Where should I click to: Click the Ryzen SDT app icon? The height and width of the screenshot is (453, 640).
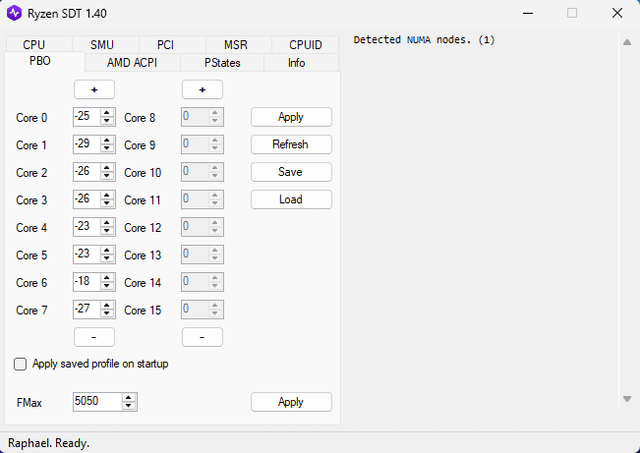(x=14, y=13)
